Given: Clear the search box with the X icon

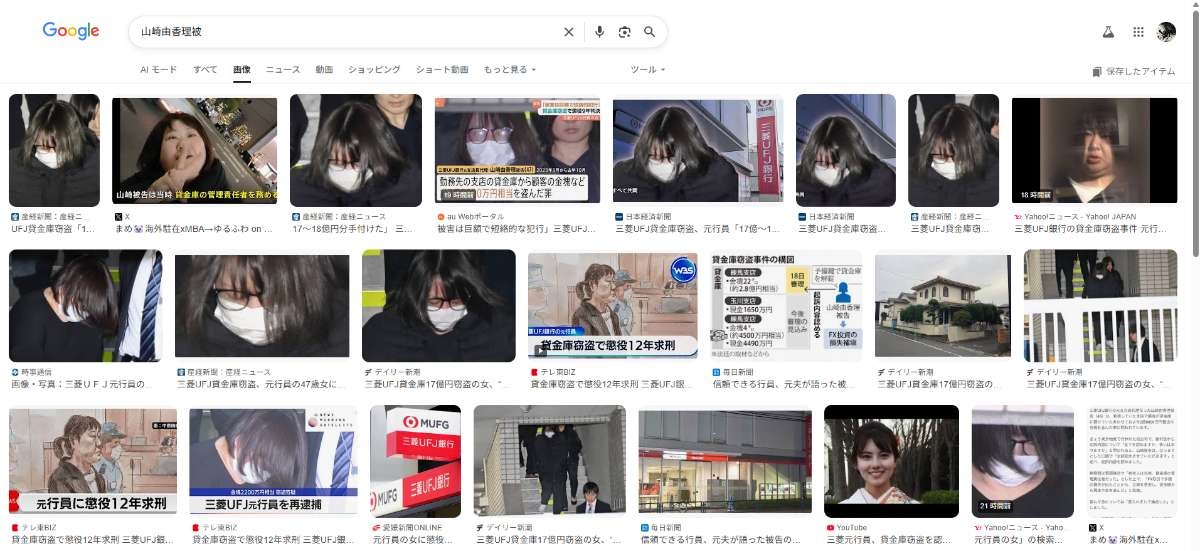Looking at the screenshot, I should pos(569,32).
